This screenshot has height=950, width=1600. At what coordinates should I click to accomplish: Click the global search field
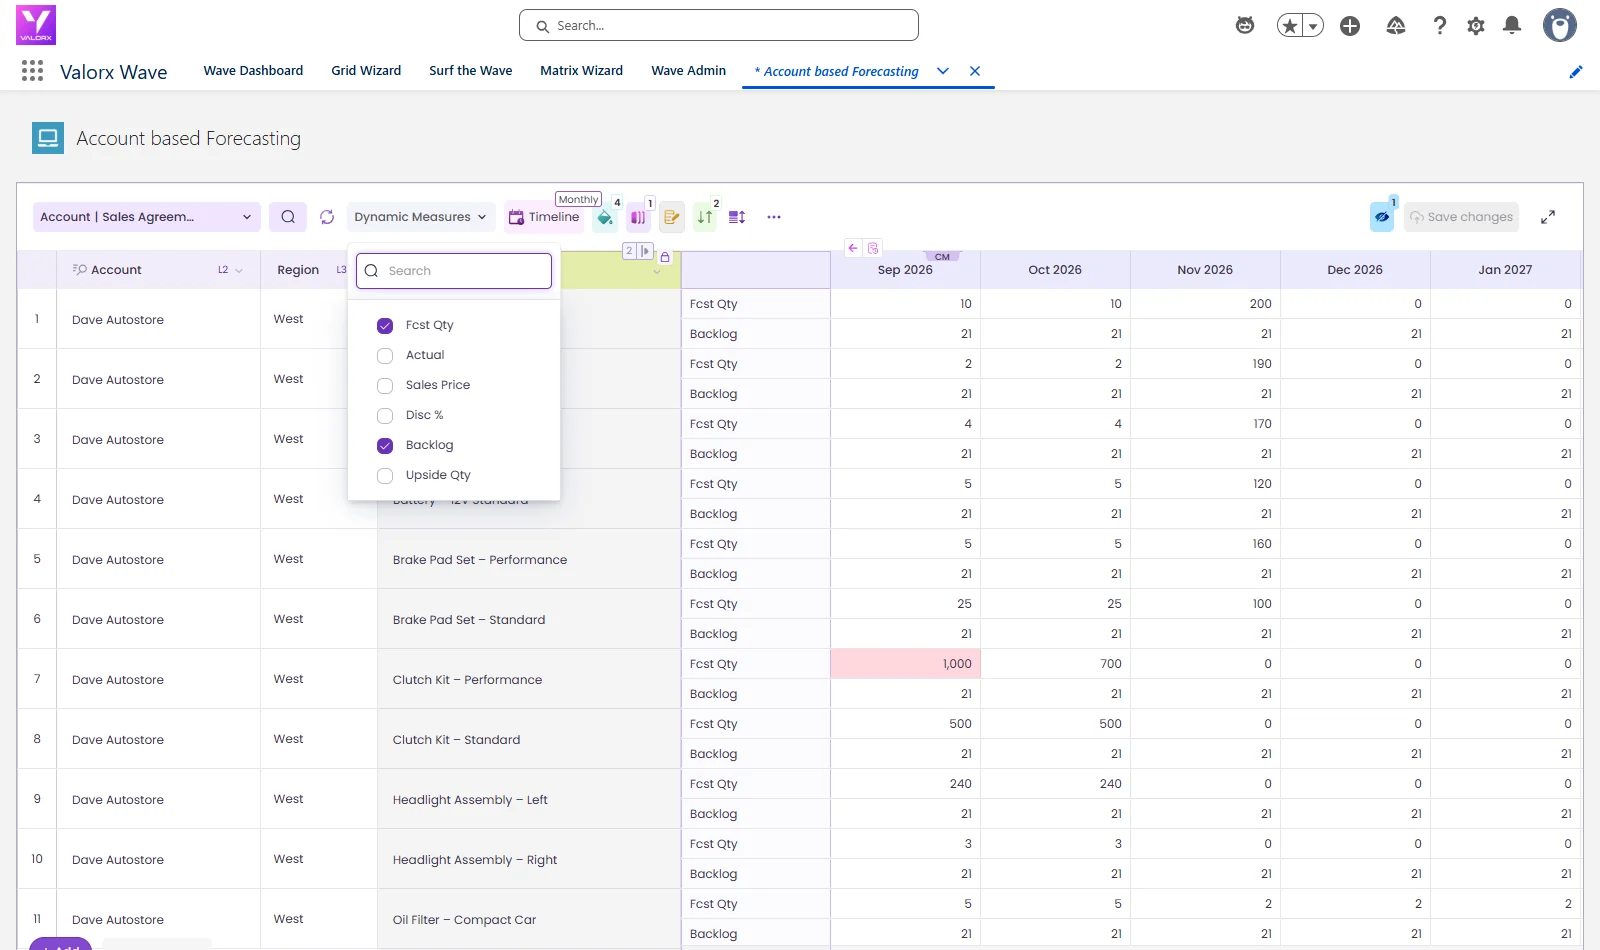tap(719, 26)
